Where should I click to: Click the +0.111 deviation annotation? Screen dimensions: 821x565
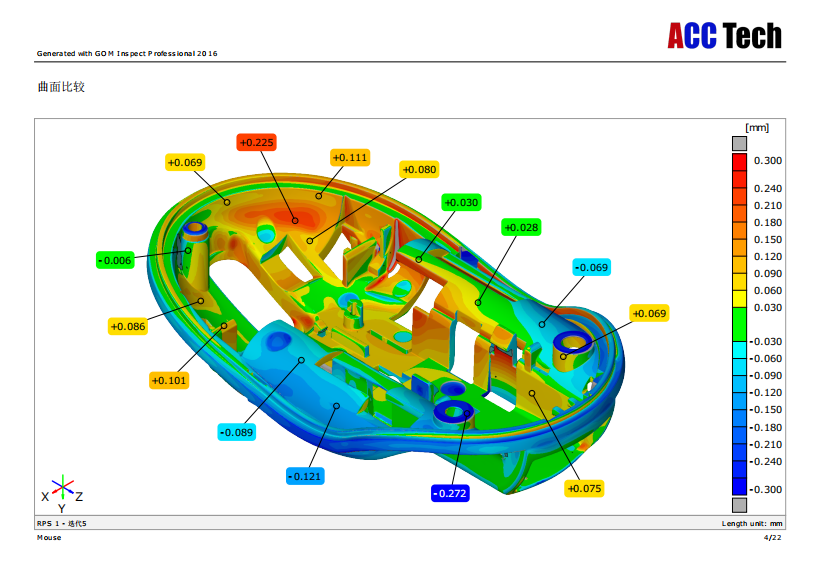(349, 157)
